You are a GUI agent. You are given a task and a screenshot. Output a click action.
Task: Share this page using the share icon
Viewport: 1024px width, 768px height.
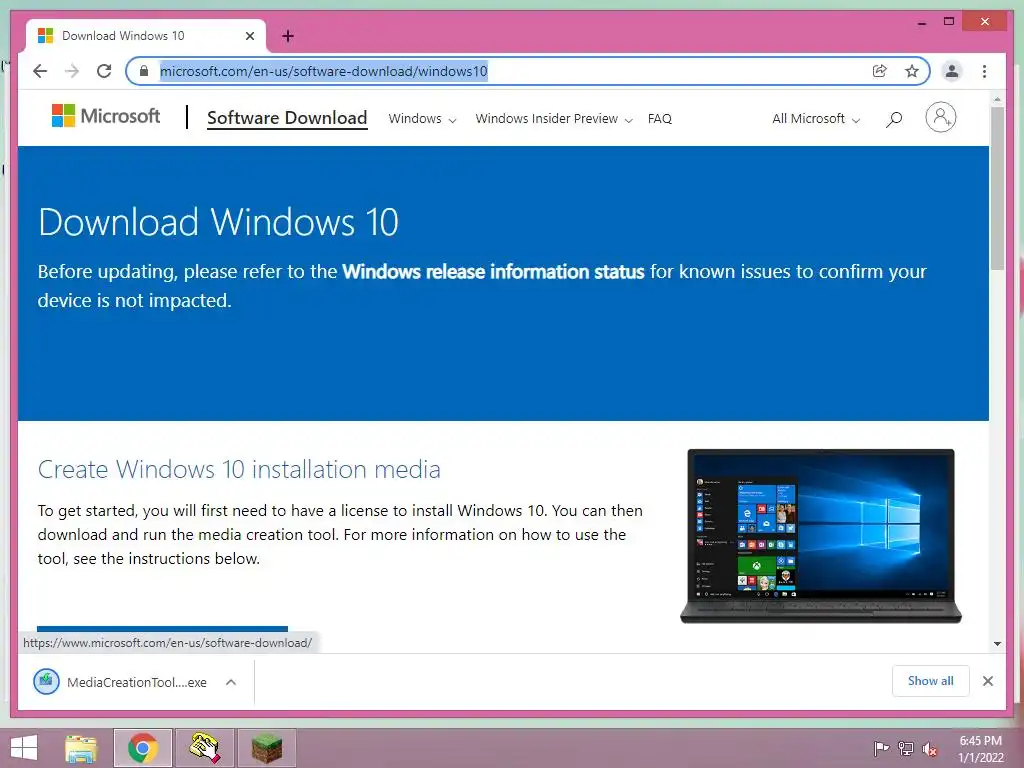(x=880, y=71)
